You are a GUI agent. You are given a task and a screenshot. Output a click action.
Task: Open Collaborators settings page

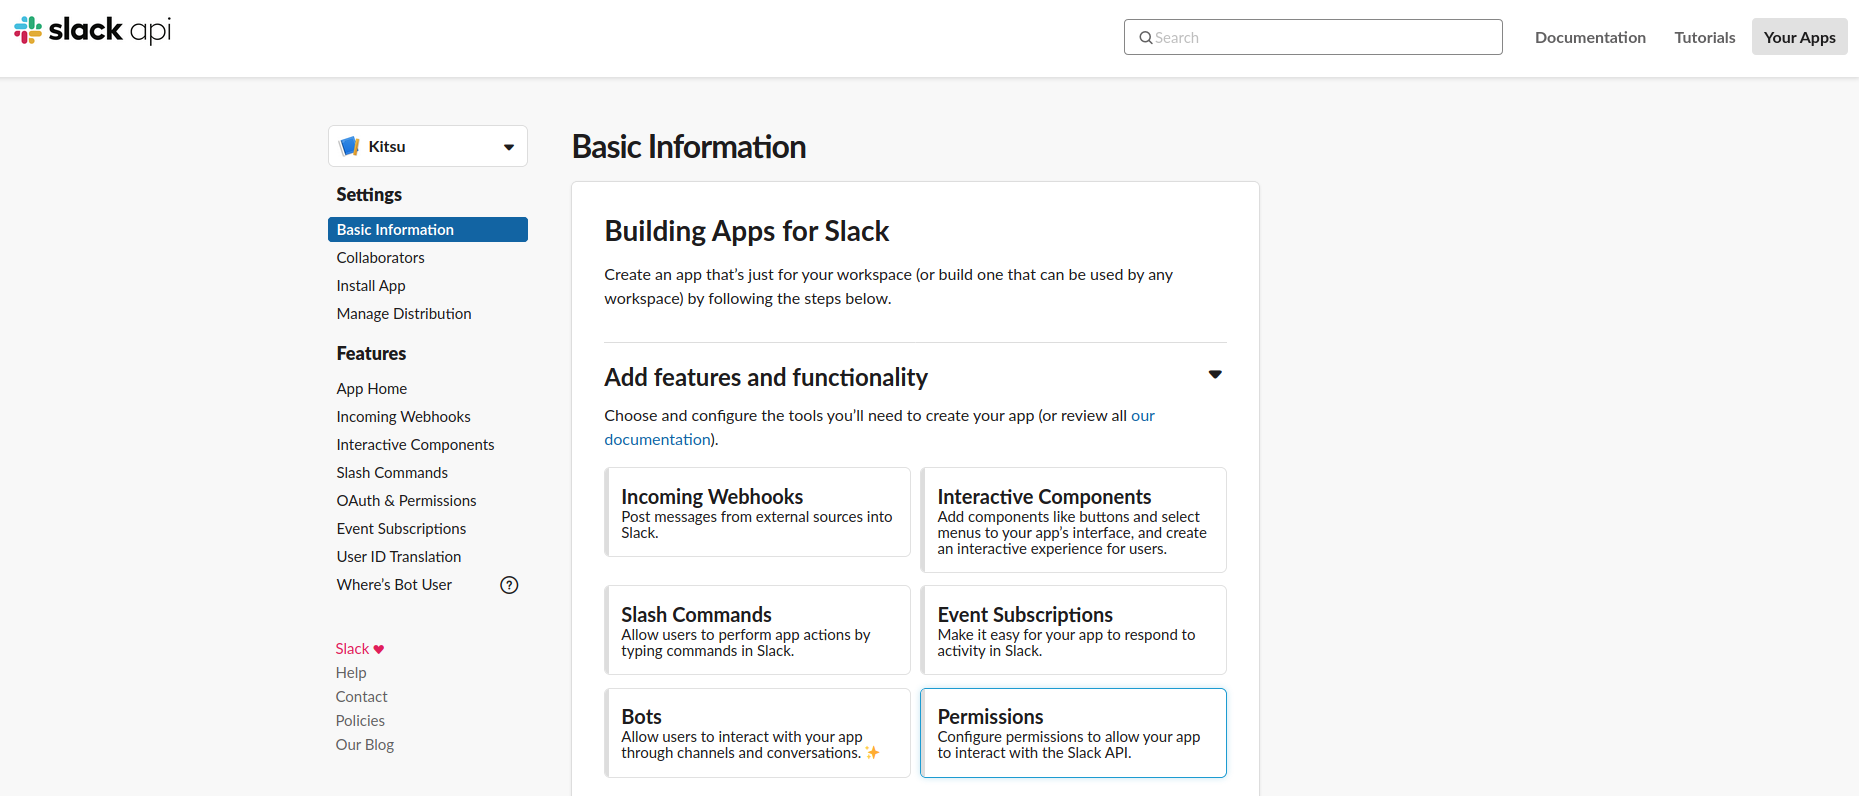click(x=380, y=258)
